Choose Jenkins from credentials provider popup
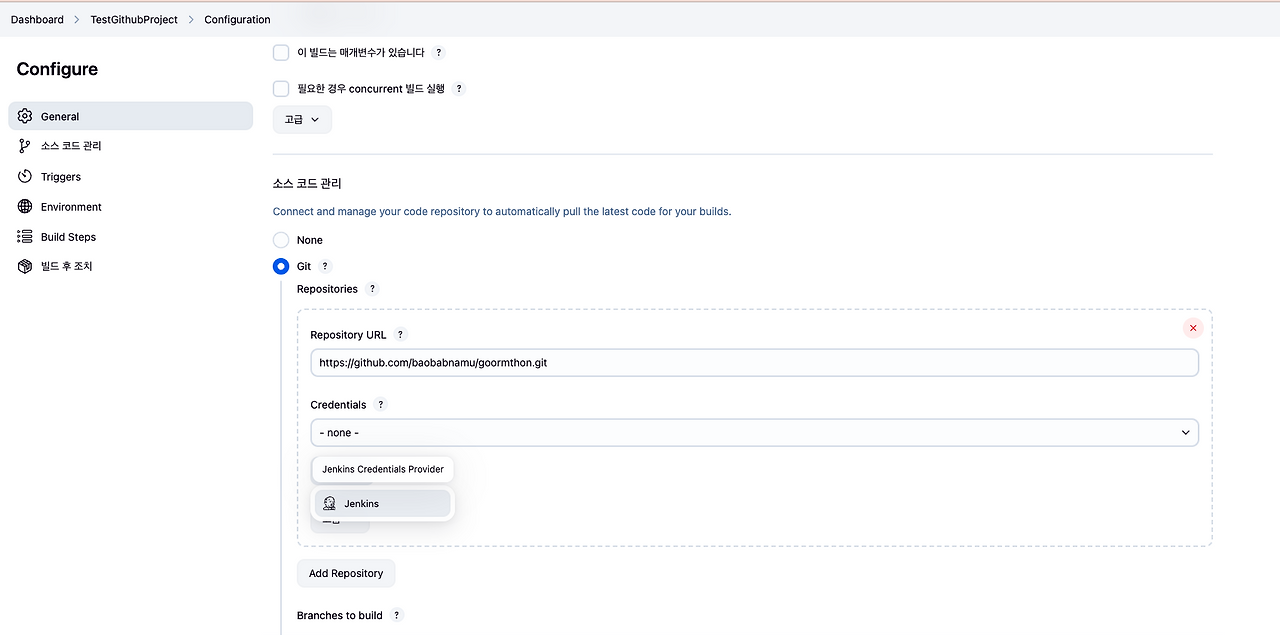The height and width of the screenshot is (635, 1280). pyautogui.click(x=382, y=503)
